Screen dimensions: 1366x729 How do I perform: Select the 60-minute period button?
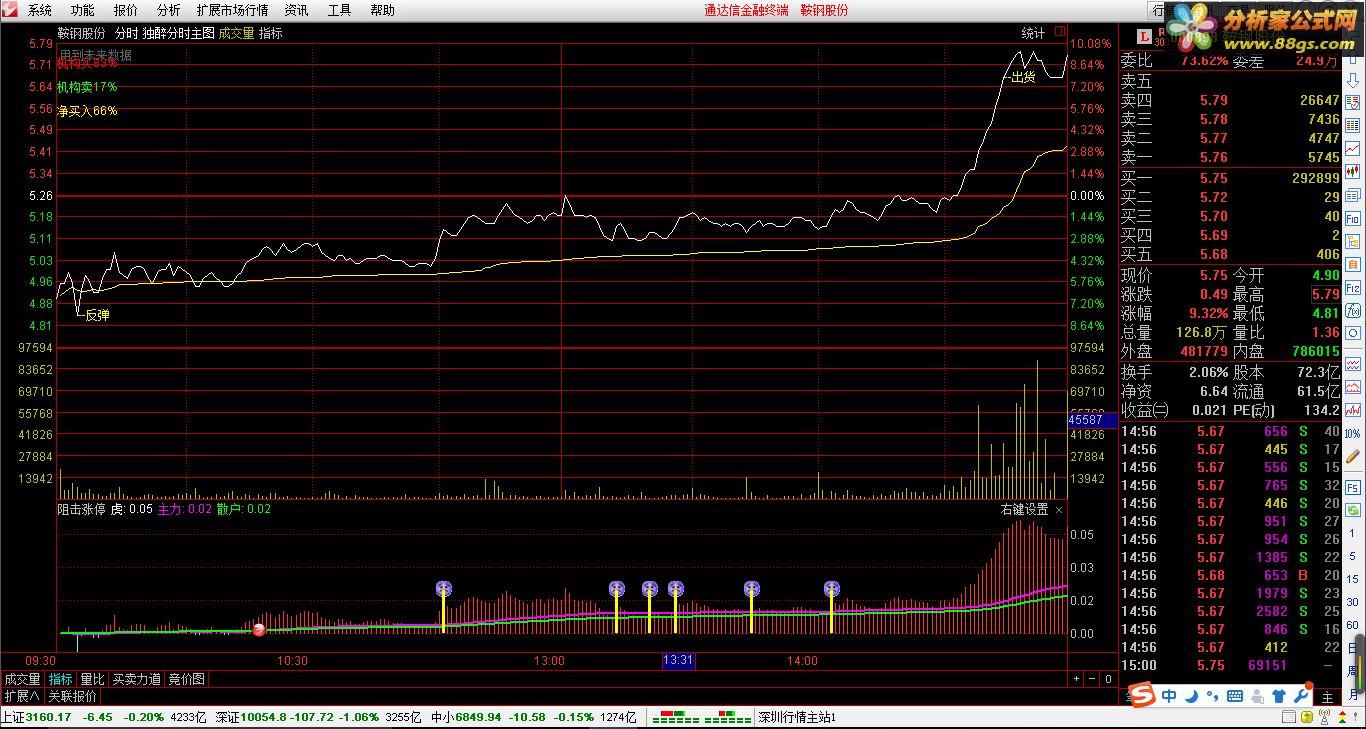coord(1353,624)
